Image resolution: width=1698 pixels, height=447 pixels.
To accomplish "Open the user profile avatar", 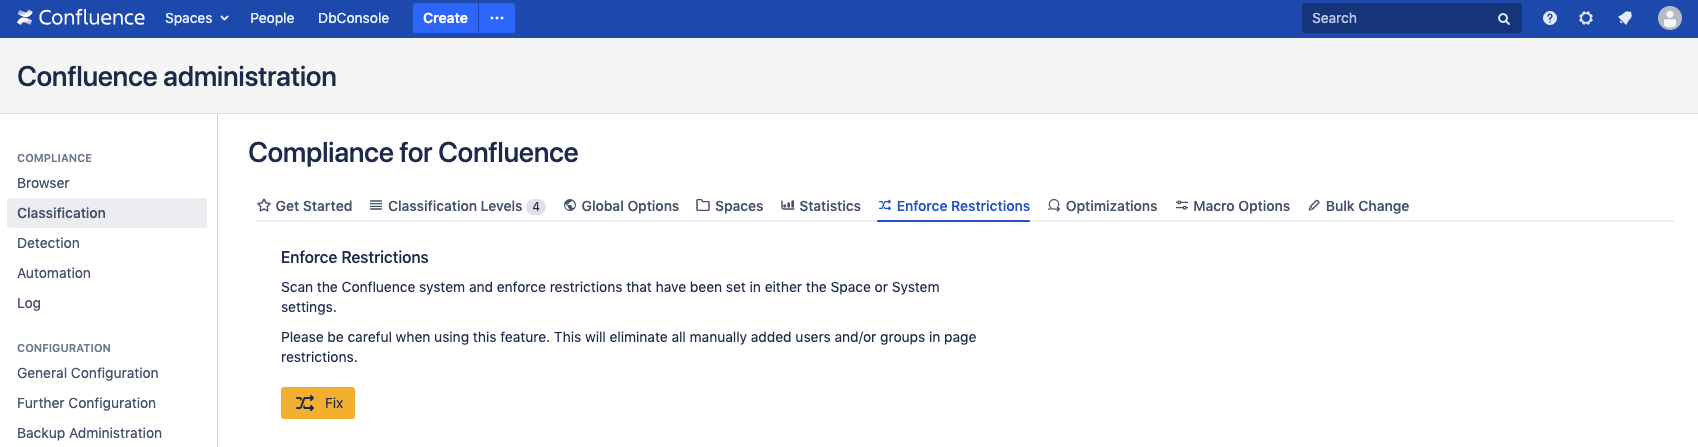I will 1669,18.
